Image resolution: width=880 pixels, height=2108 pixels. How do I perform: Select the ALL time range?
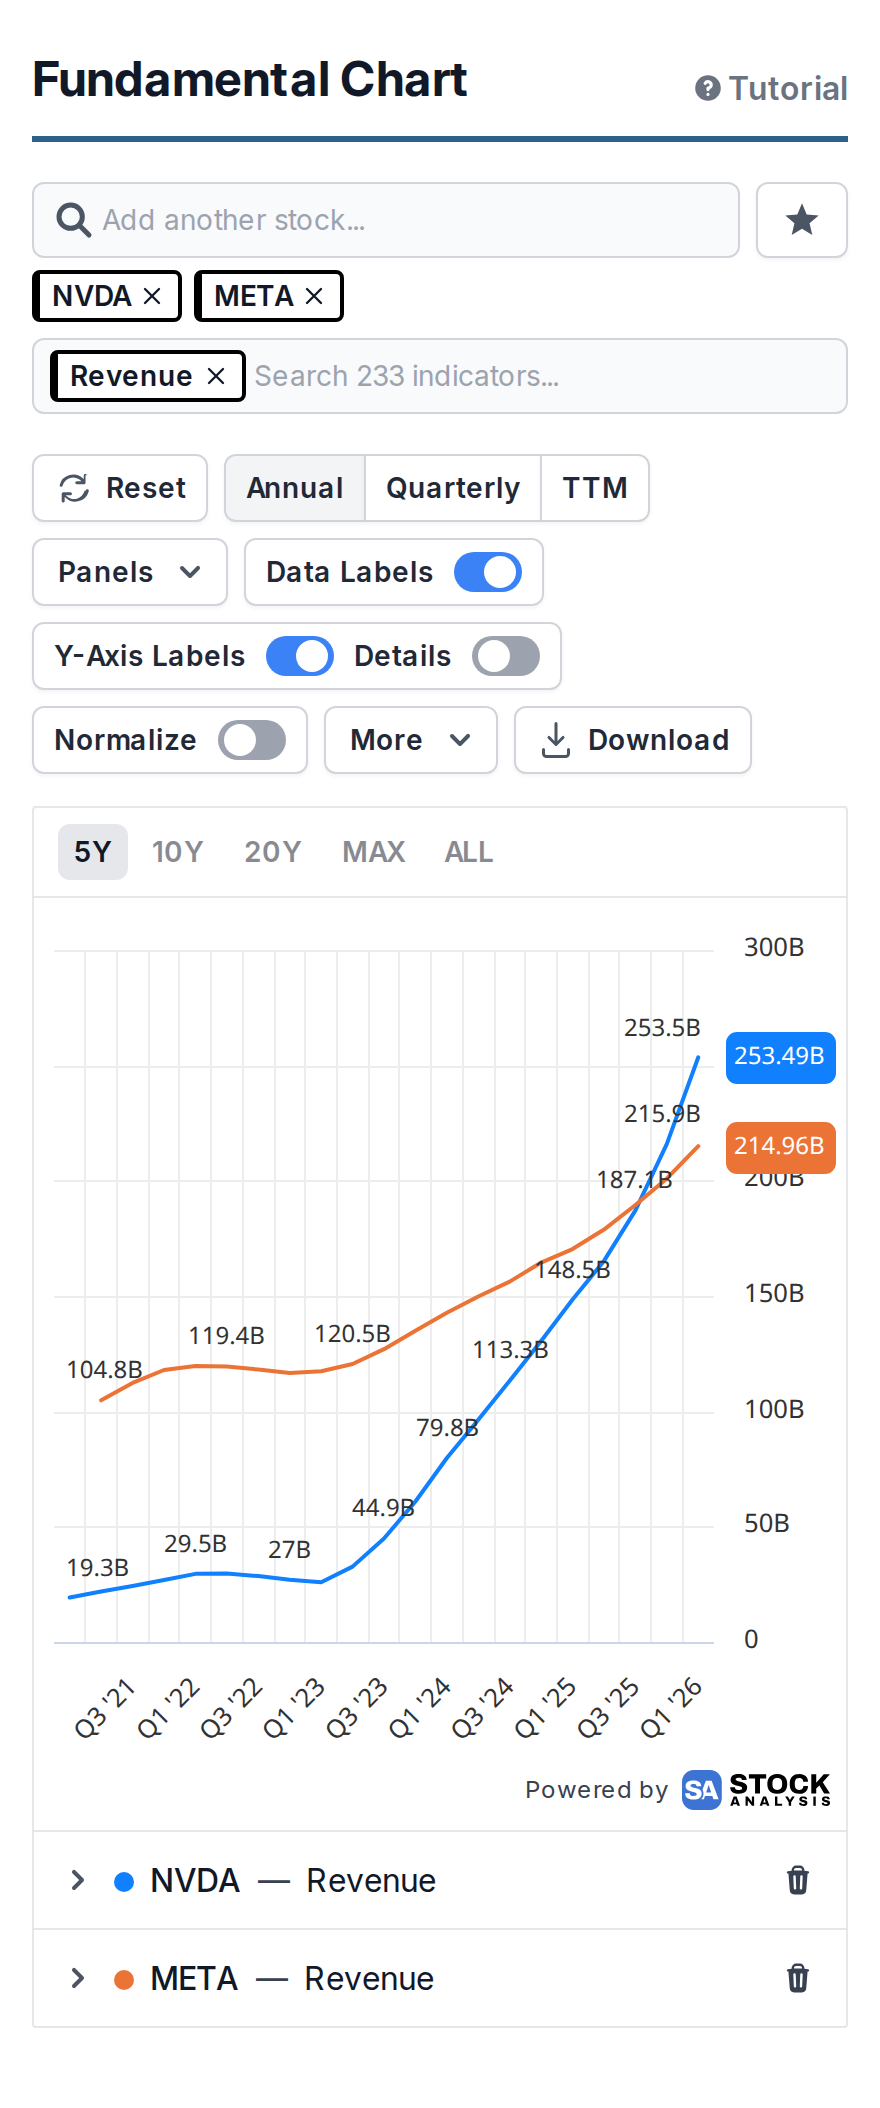(x=469, y=852)
